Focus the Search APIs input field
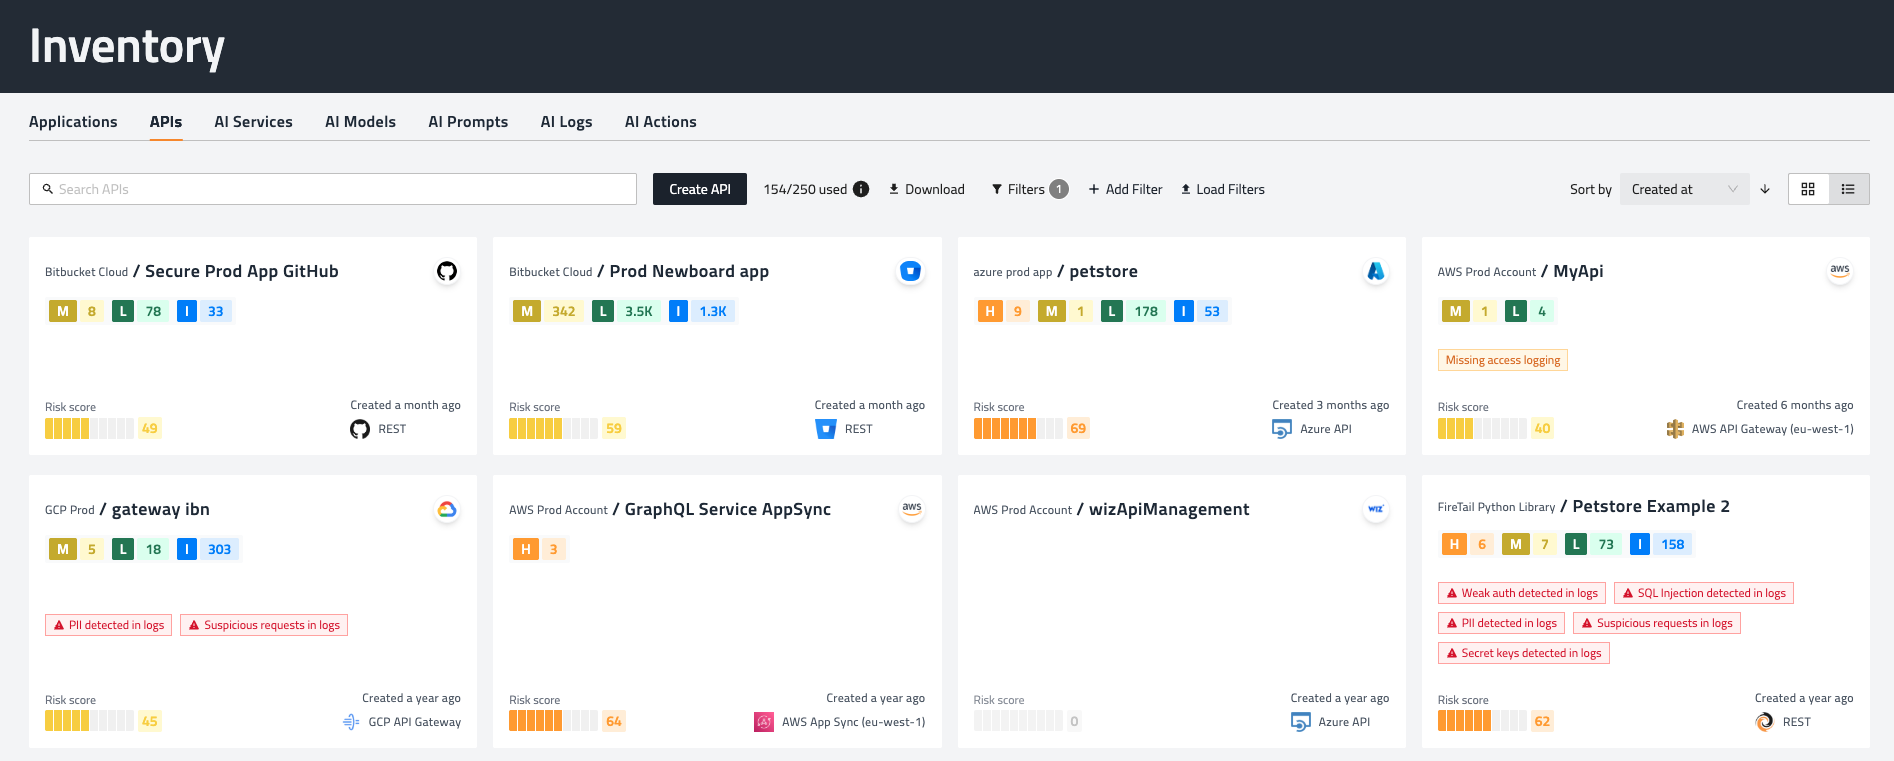1894x761 pixels. click(333, 189)
